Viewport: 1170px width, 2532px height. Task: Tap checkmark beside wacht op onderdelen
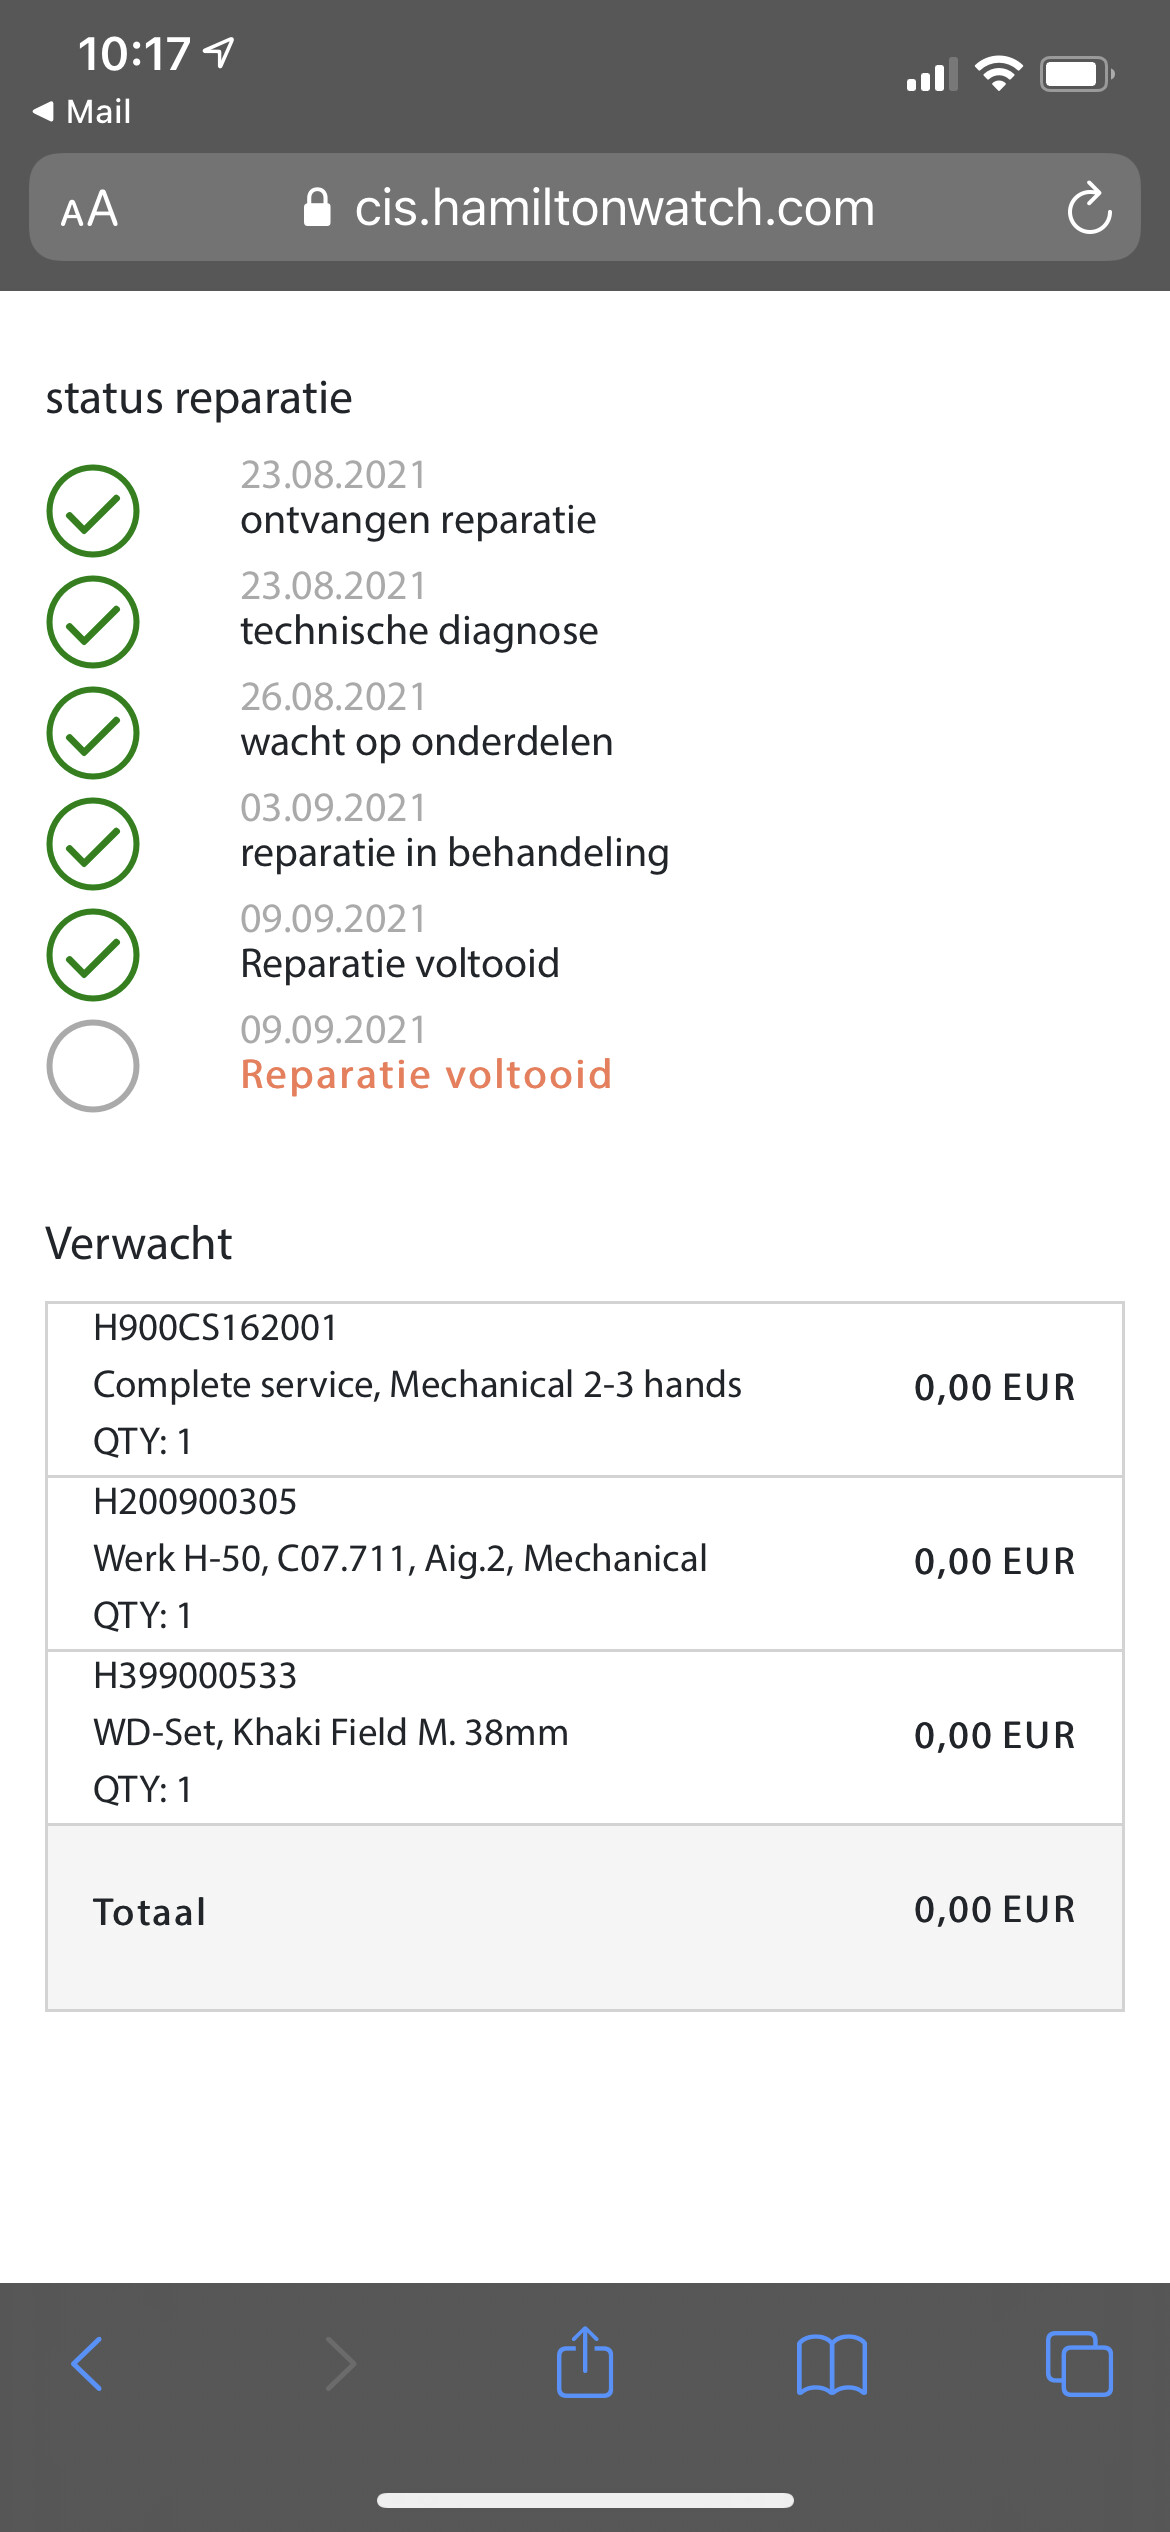93,733
